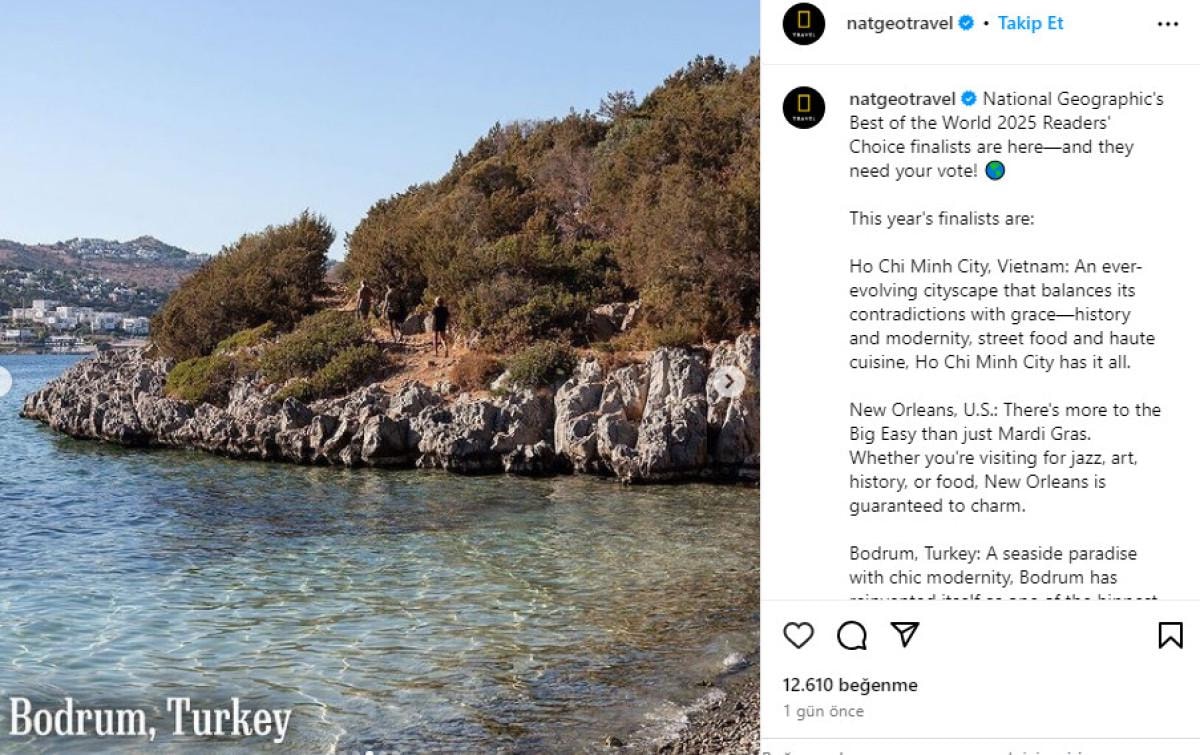The image size is (1200, 755).
Task: Open the three-dot more options menu
Action: click(x=1168, y=24)
